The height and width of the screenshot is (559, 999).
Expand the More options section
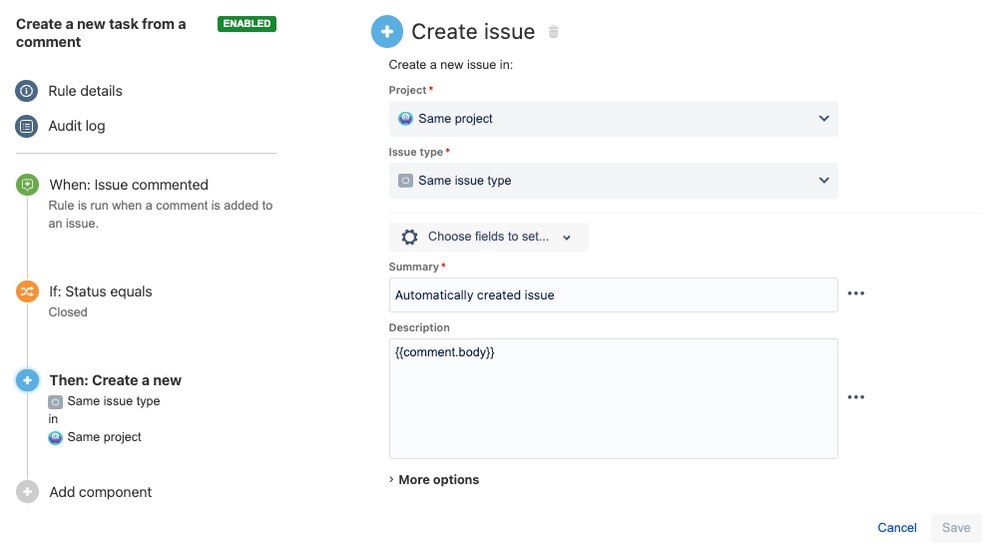pyautogui.click(x=434, y=480)
